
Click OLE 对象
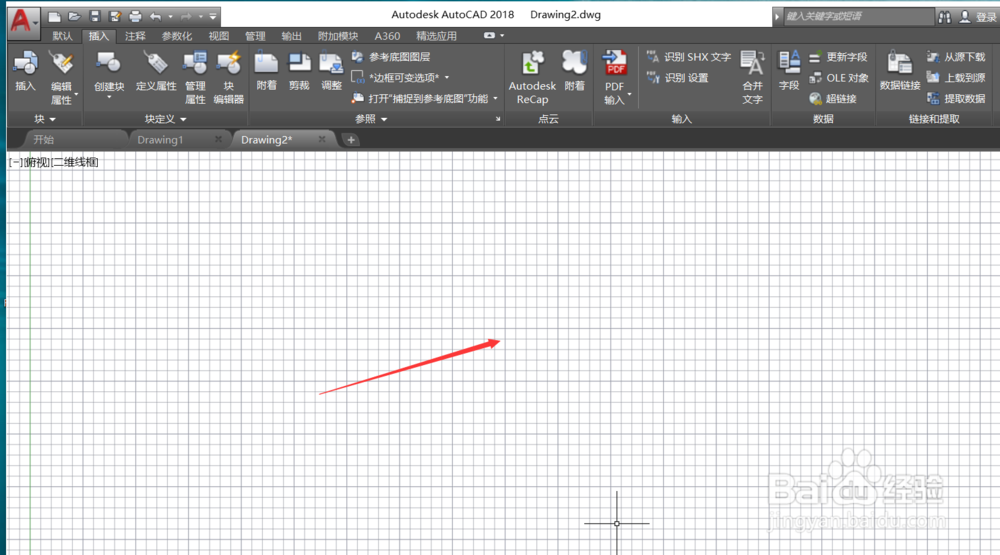838,78
